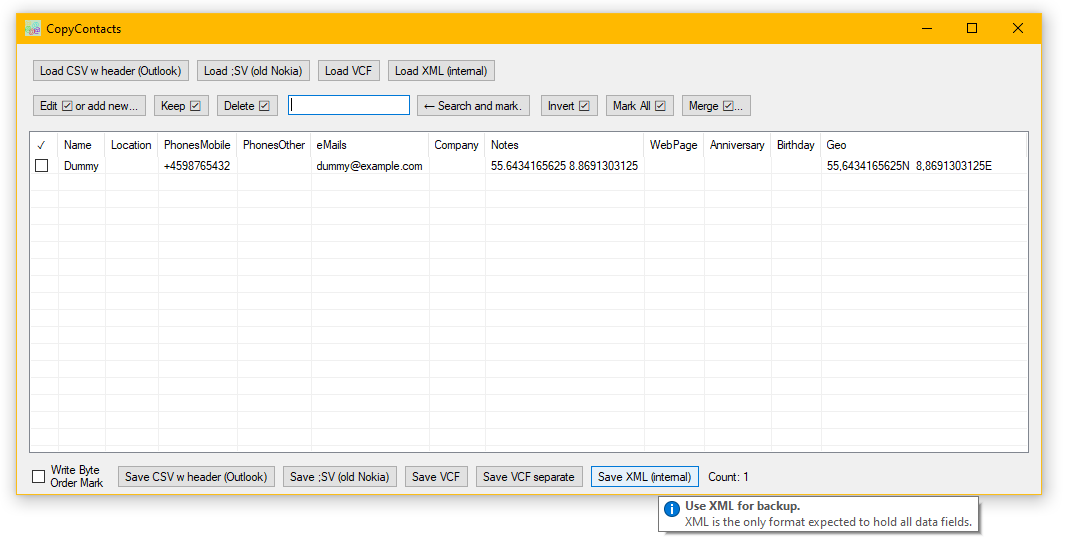Viewport: 1070px width, 544px height.
Task: Close the CopyContacts window
Action: 1017,28
